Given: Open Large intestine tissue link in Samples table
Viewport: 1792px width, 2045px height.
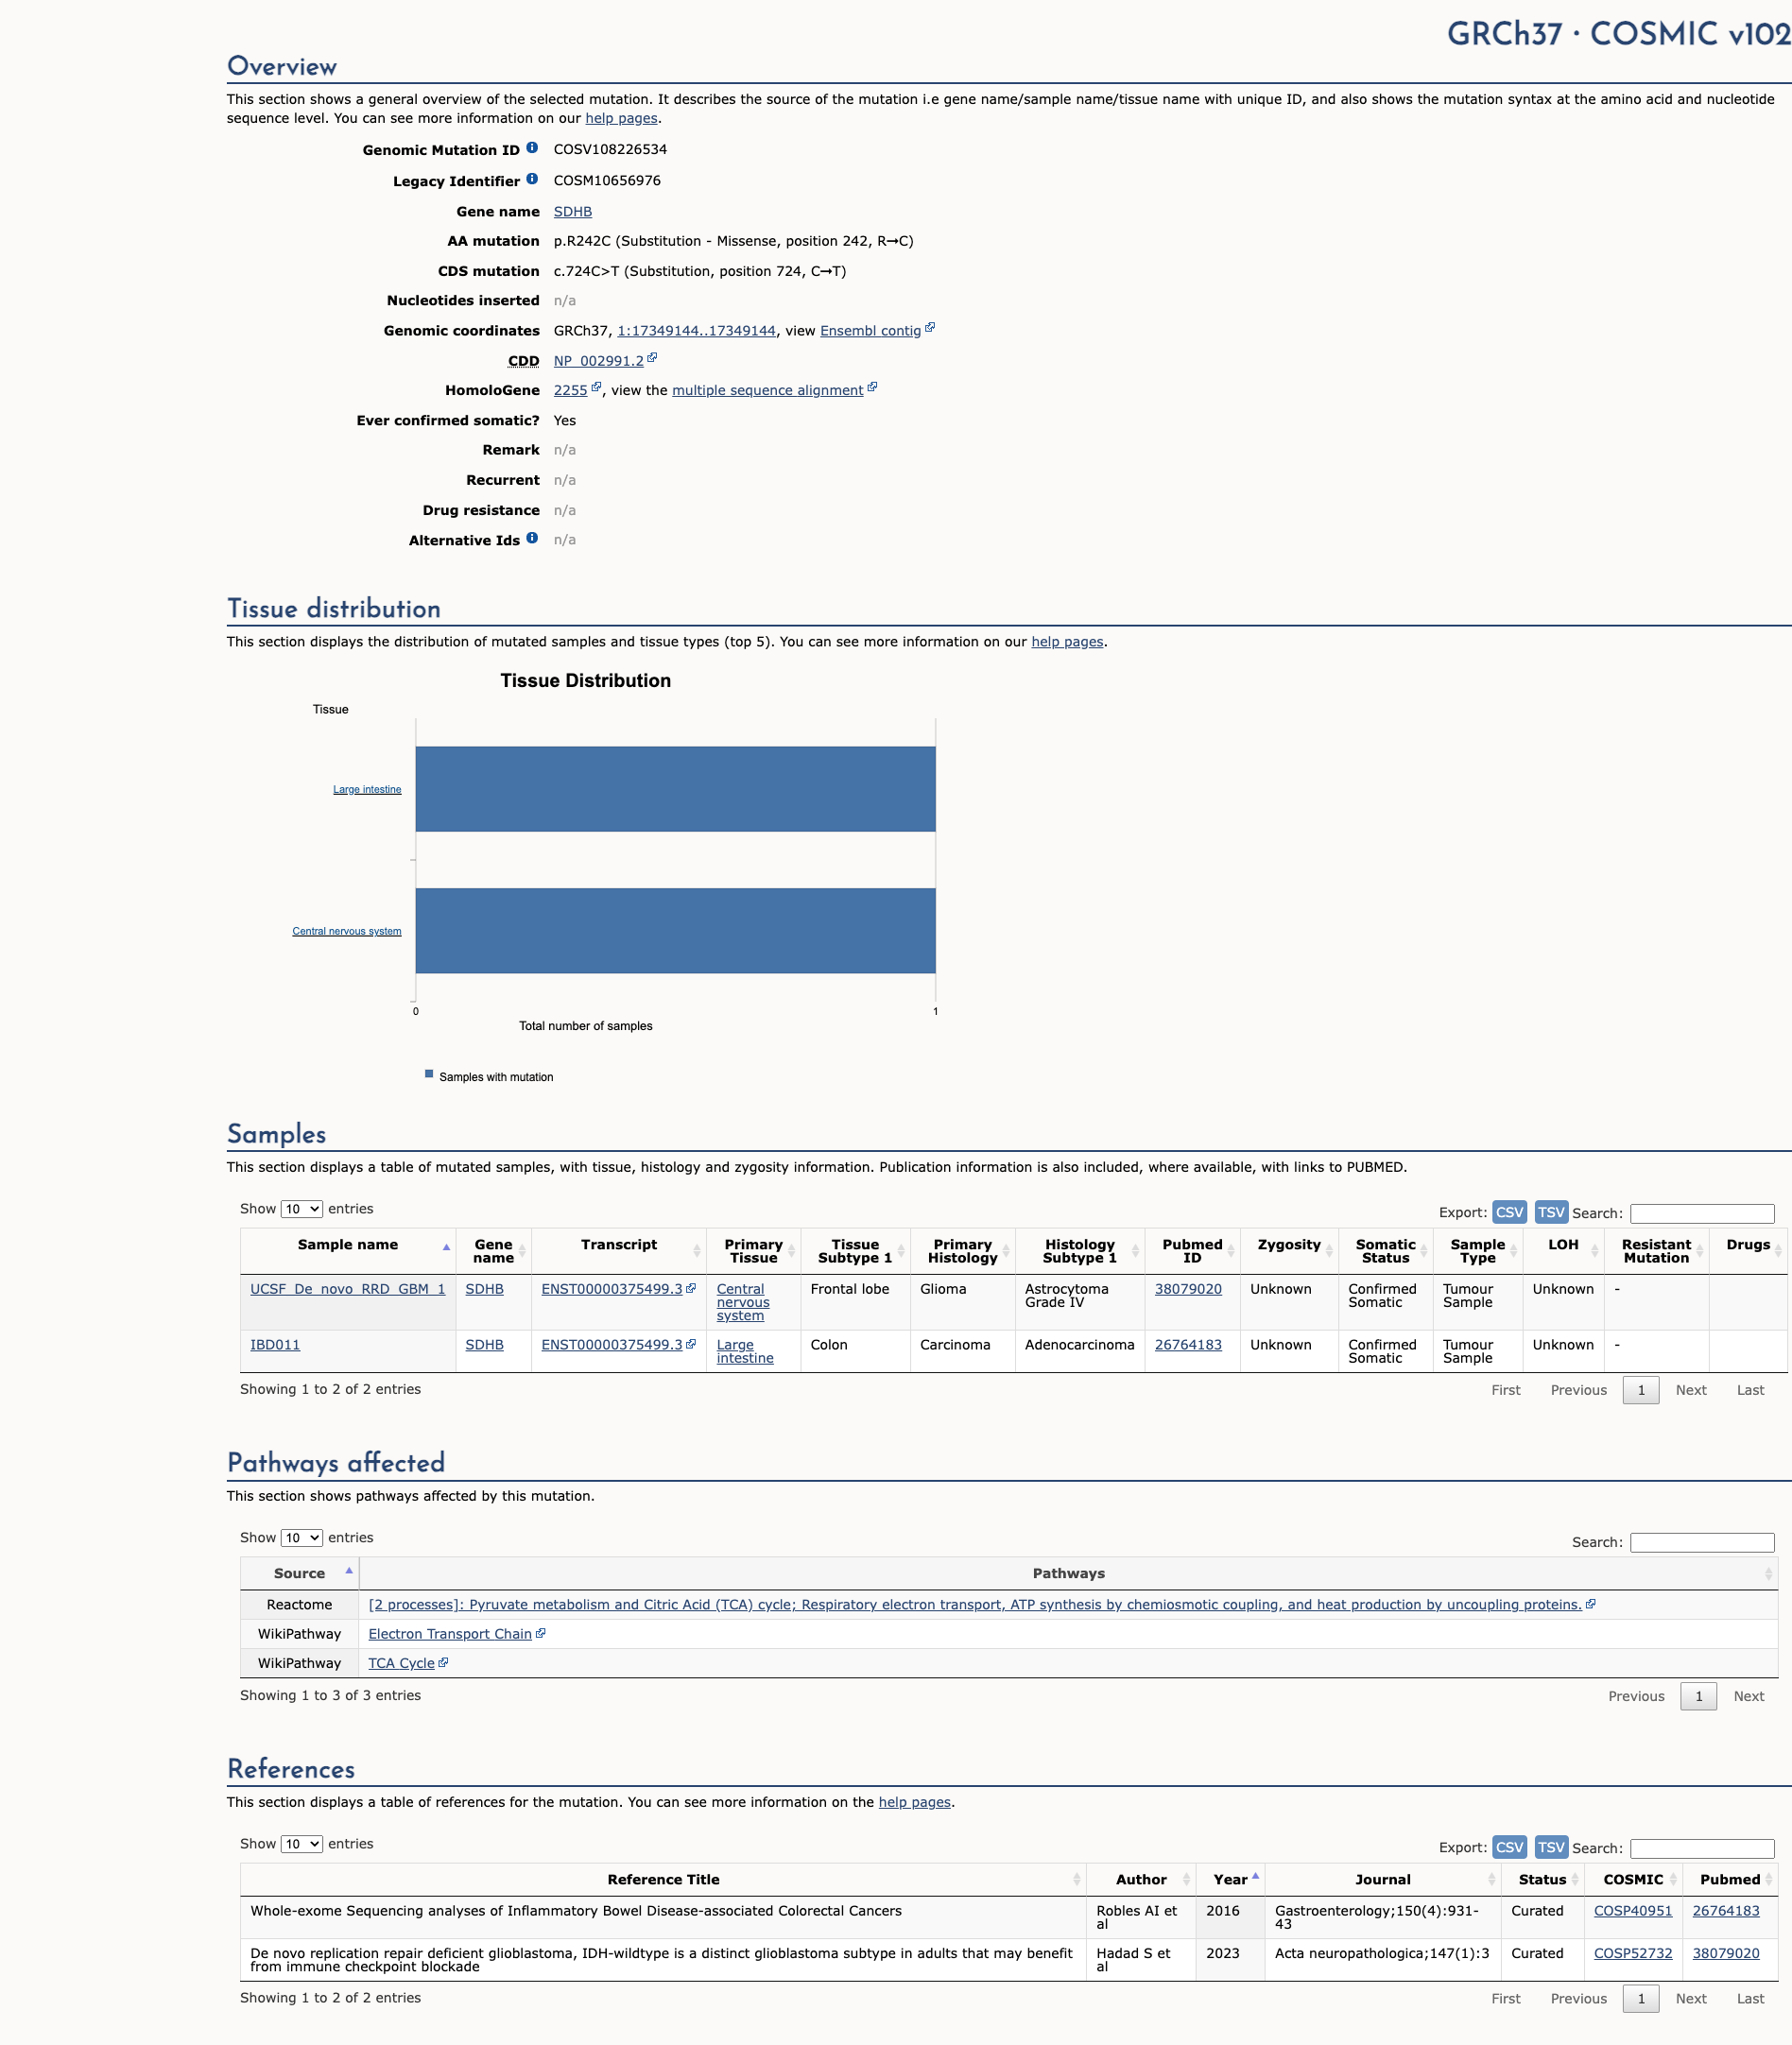Looking at the screenshot, I should point(745,1351).
